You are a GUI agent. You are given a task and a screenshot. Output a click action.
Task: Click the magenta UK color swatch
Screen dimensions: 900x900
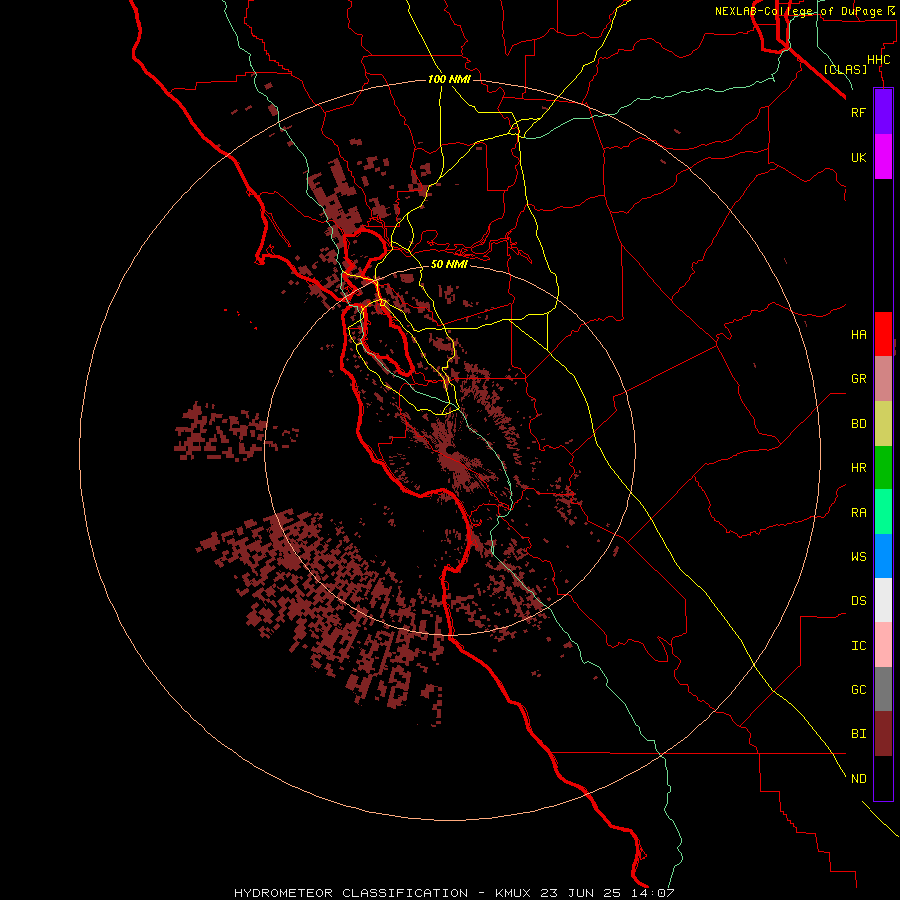coord(883,157)
